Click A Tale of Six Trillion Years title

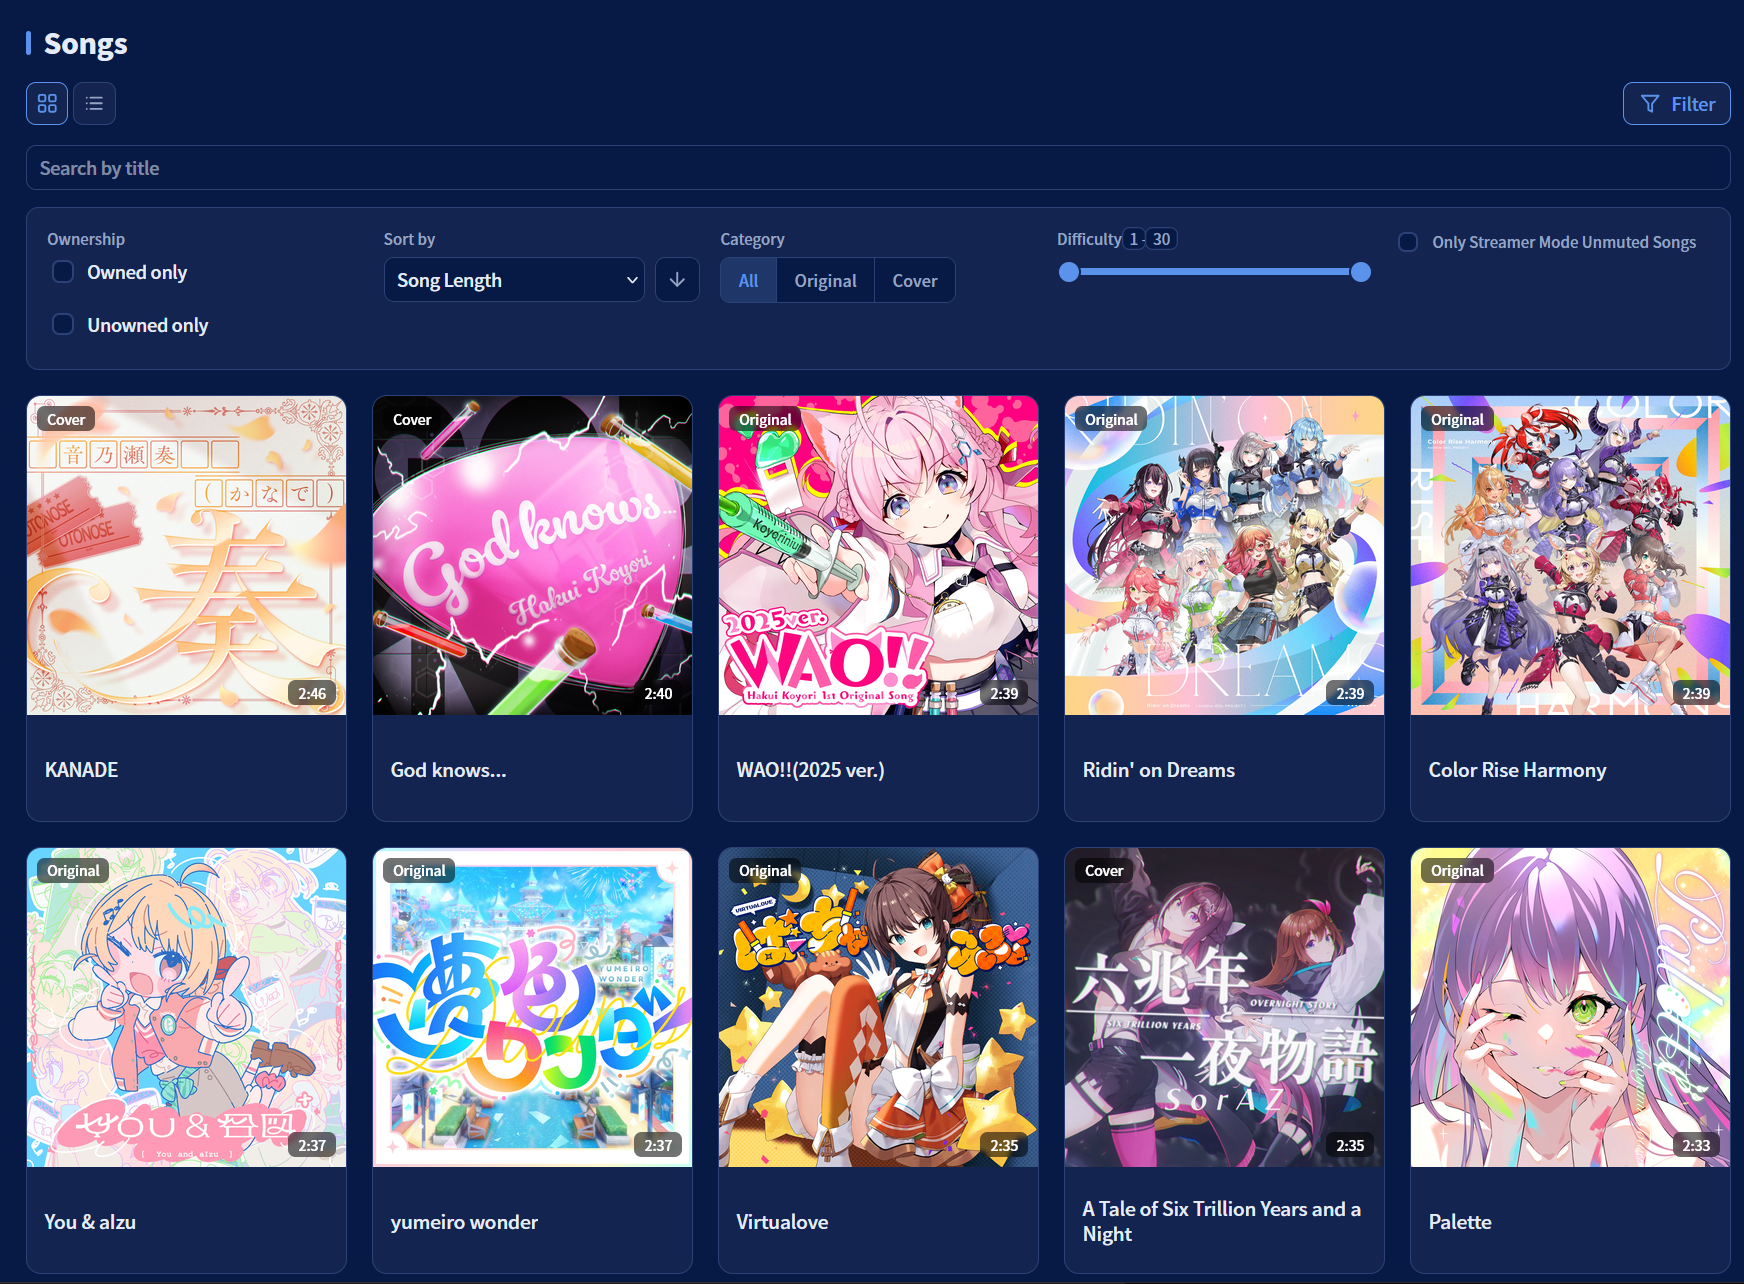pos(1222,1221)
